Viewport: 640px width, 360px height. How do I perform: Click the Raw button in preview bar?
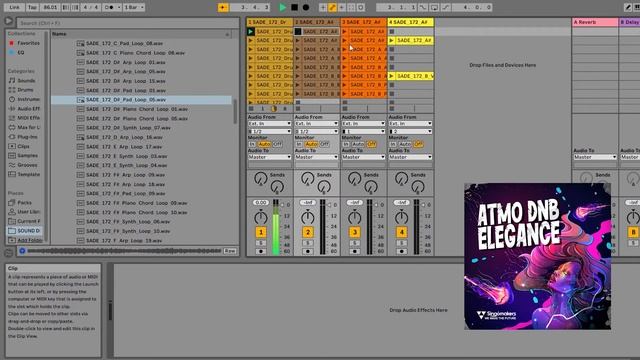point(230,251)
